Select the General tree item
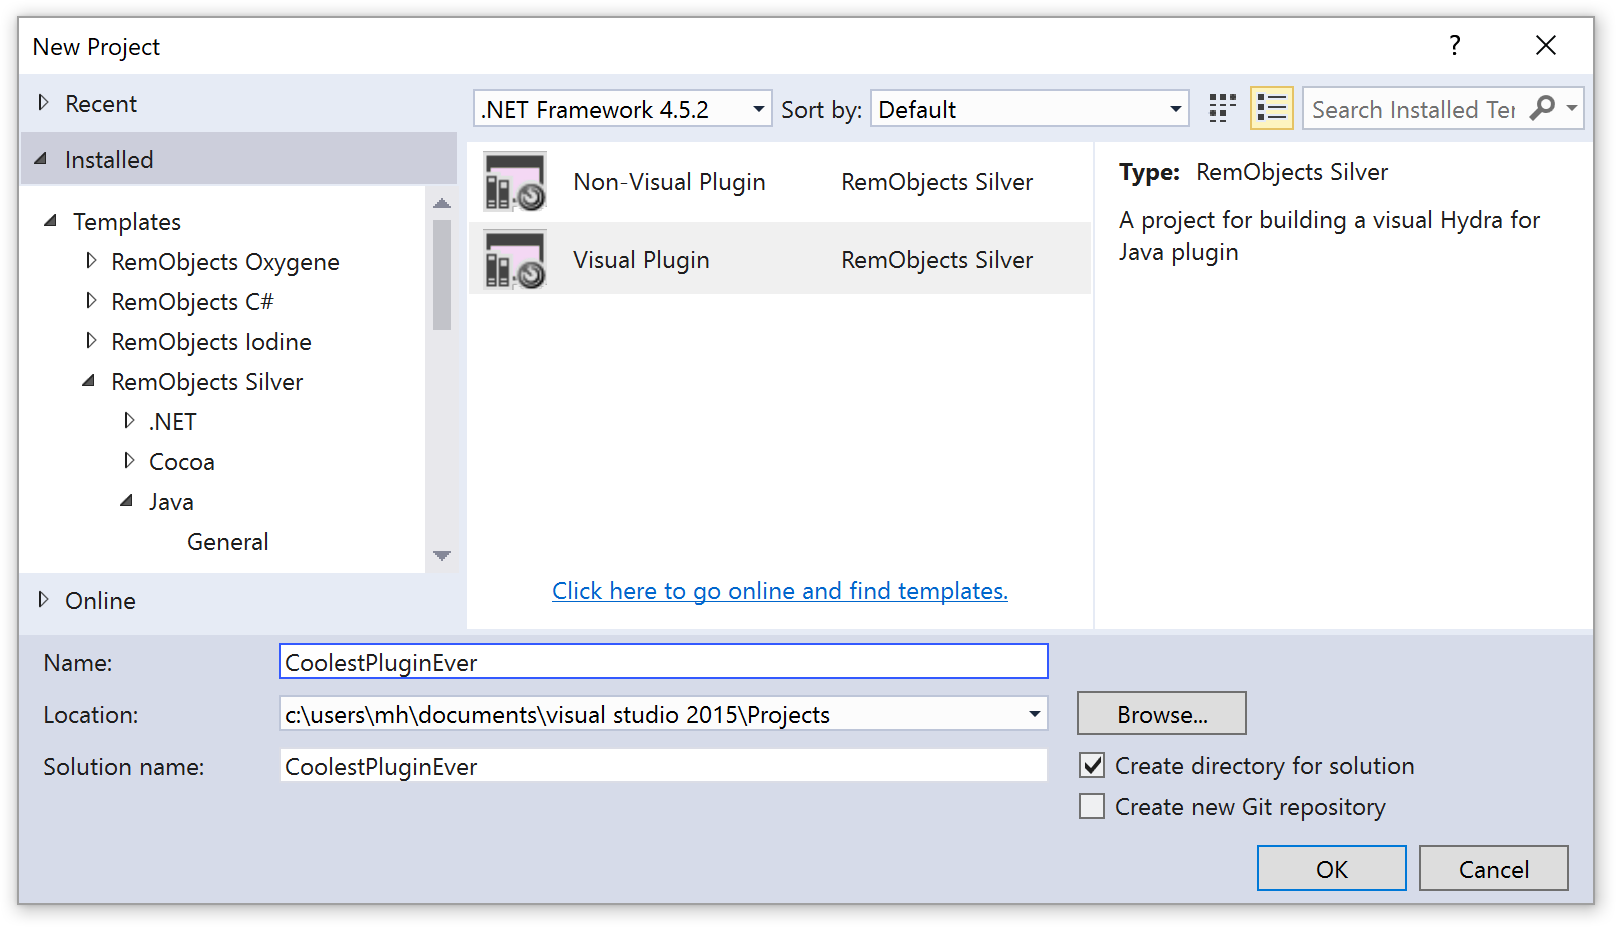Image resolution: width=1616 pixels, height=927 pixels. pyautogui.click(x=227, y=541)
